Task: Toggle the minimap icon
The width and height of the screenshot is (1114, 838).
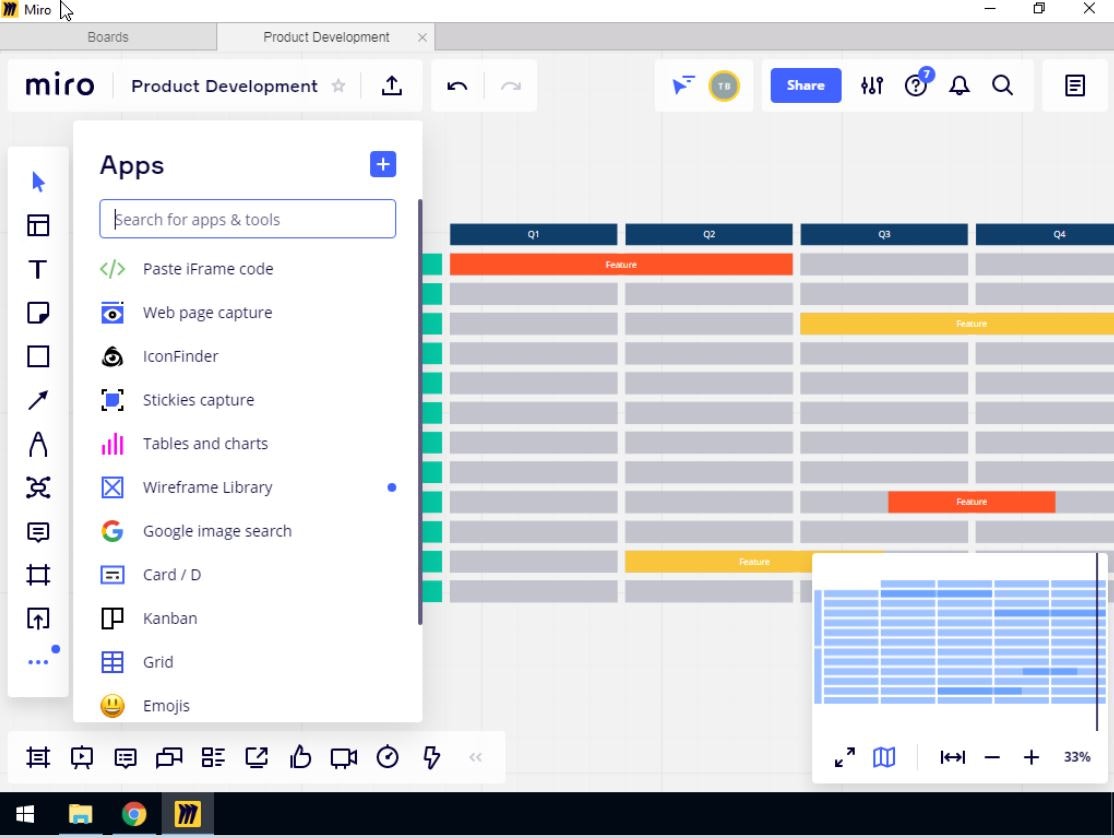Action: click(x=884, y=758)
